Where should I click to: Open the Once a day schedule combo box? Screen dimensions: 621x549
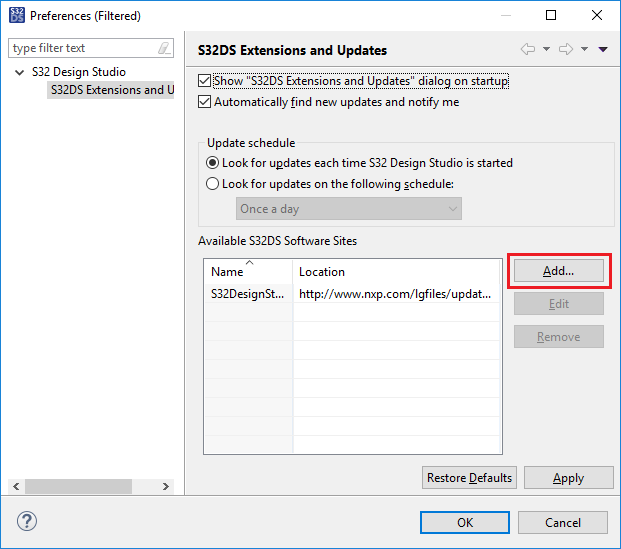tap(349, 209)
